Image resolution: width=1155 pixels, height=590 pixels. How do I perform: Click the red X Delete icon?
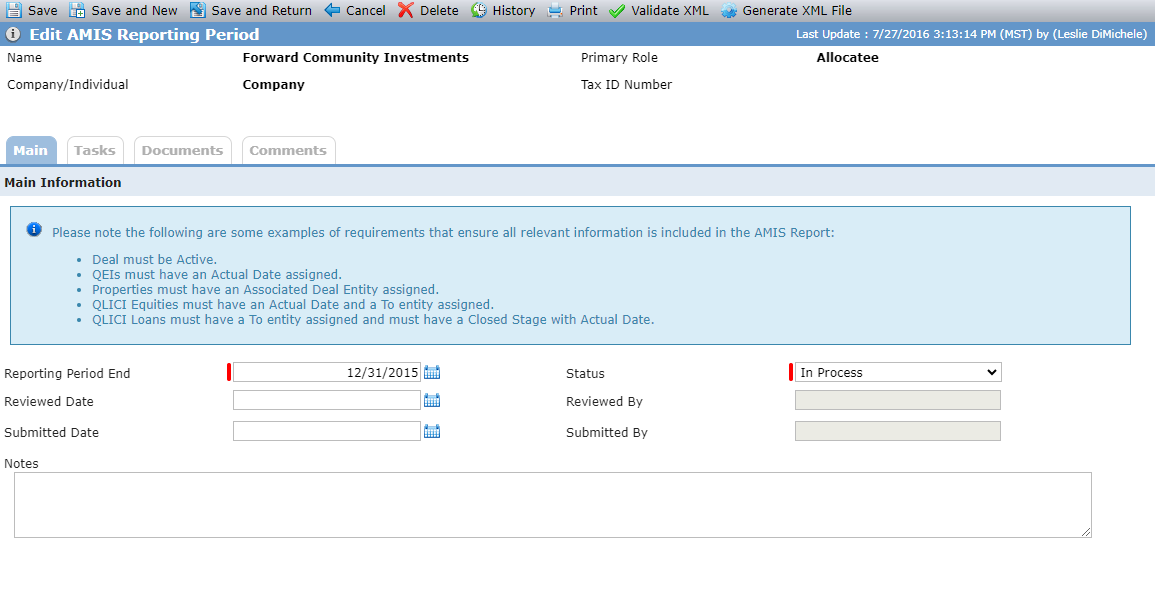tap(406, 10)
